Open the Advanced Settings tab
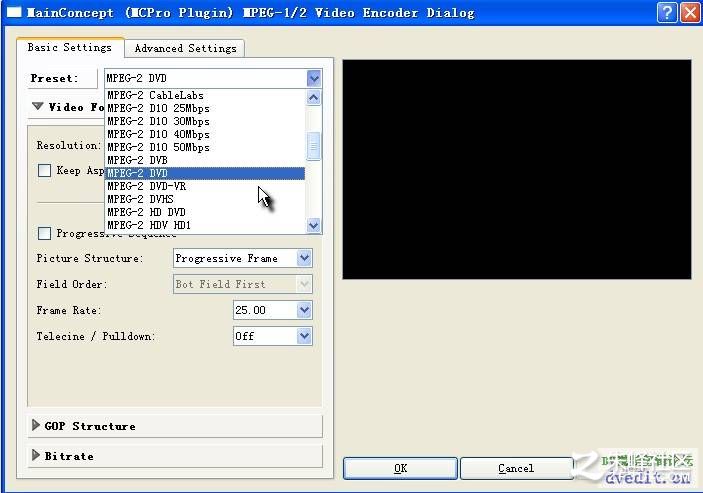Viewport: 703px width, 493px height. tap(185, 48)
